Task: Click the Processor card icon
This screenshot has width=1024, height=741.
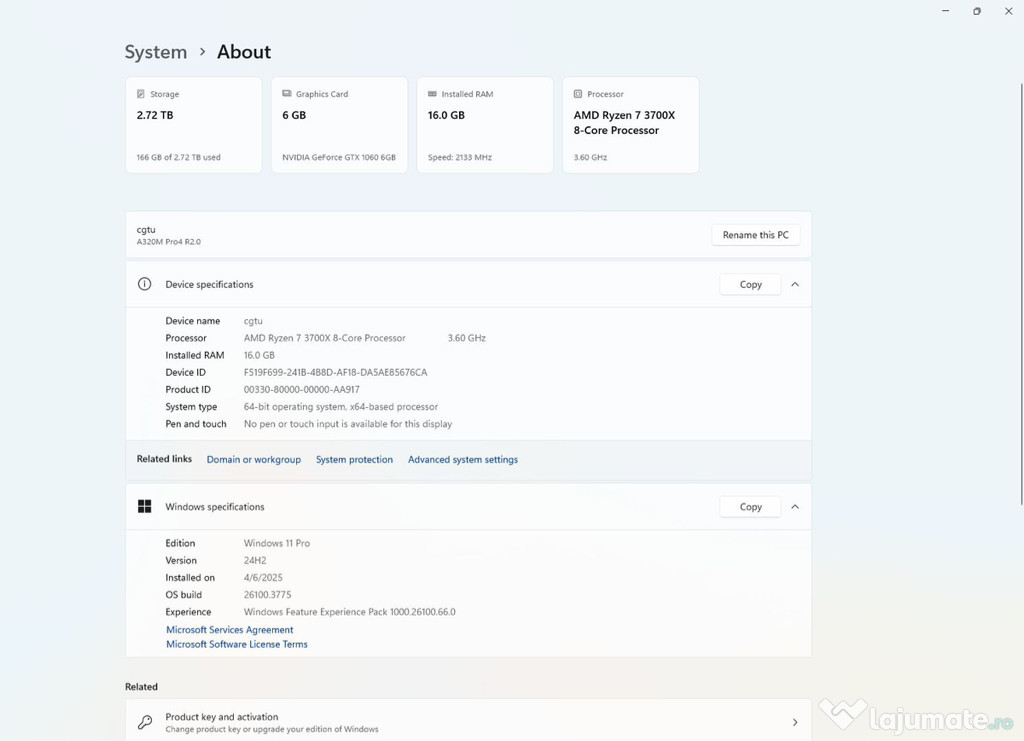Action: coord(578,94)
